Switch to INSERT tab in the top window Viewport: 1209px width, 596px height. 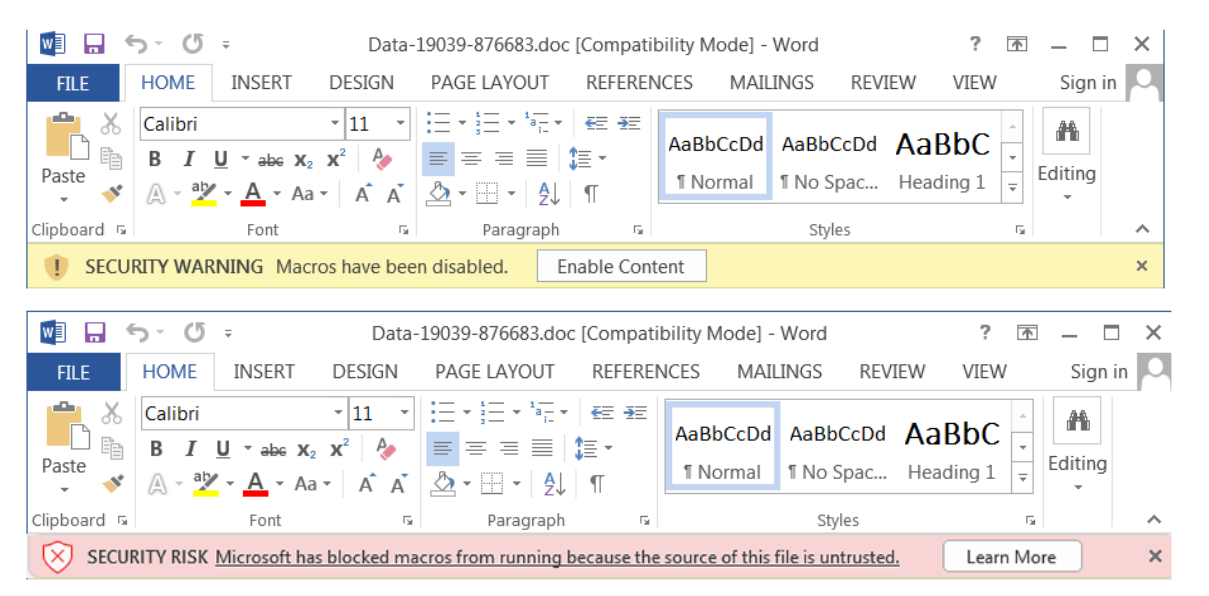[262, 83]
